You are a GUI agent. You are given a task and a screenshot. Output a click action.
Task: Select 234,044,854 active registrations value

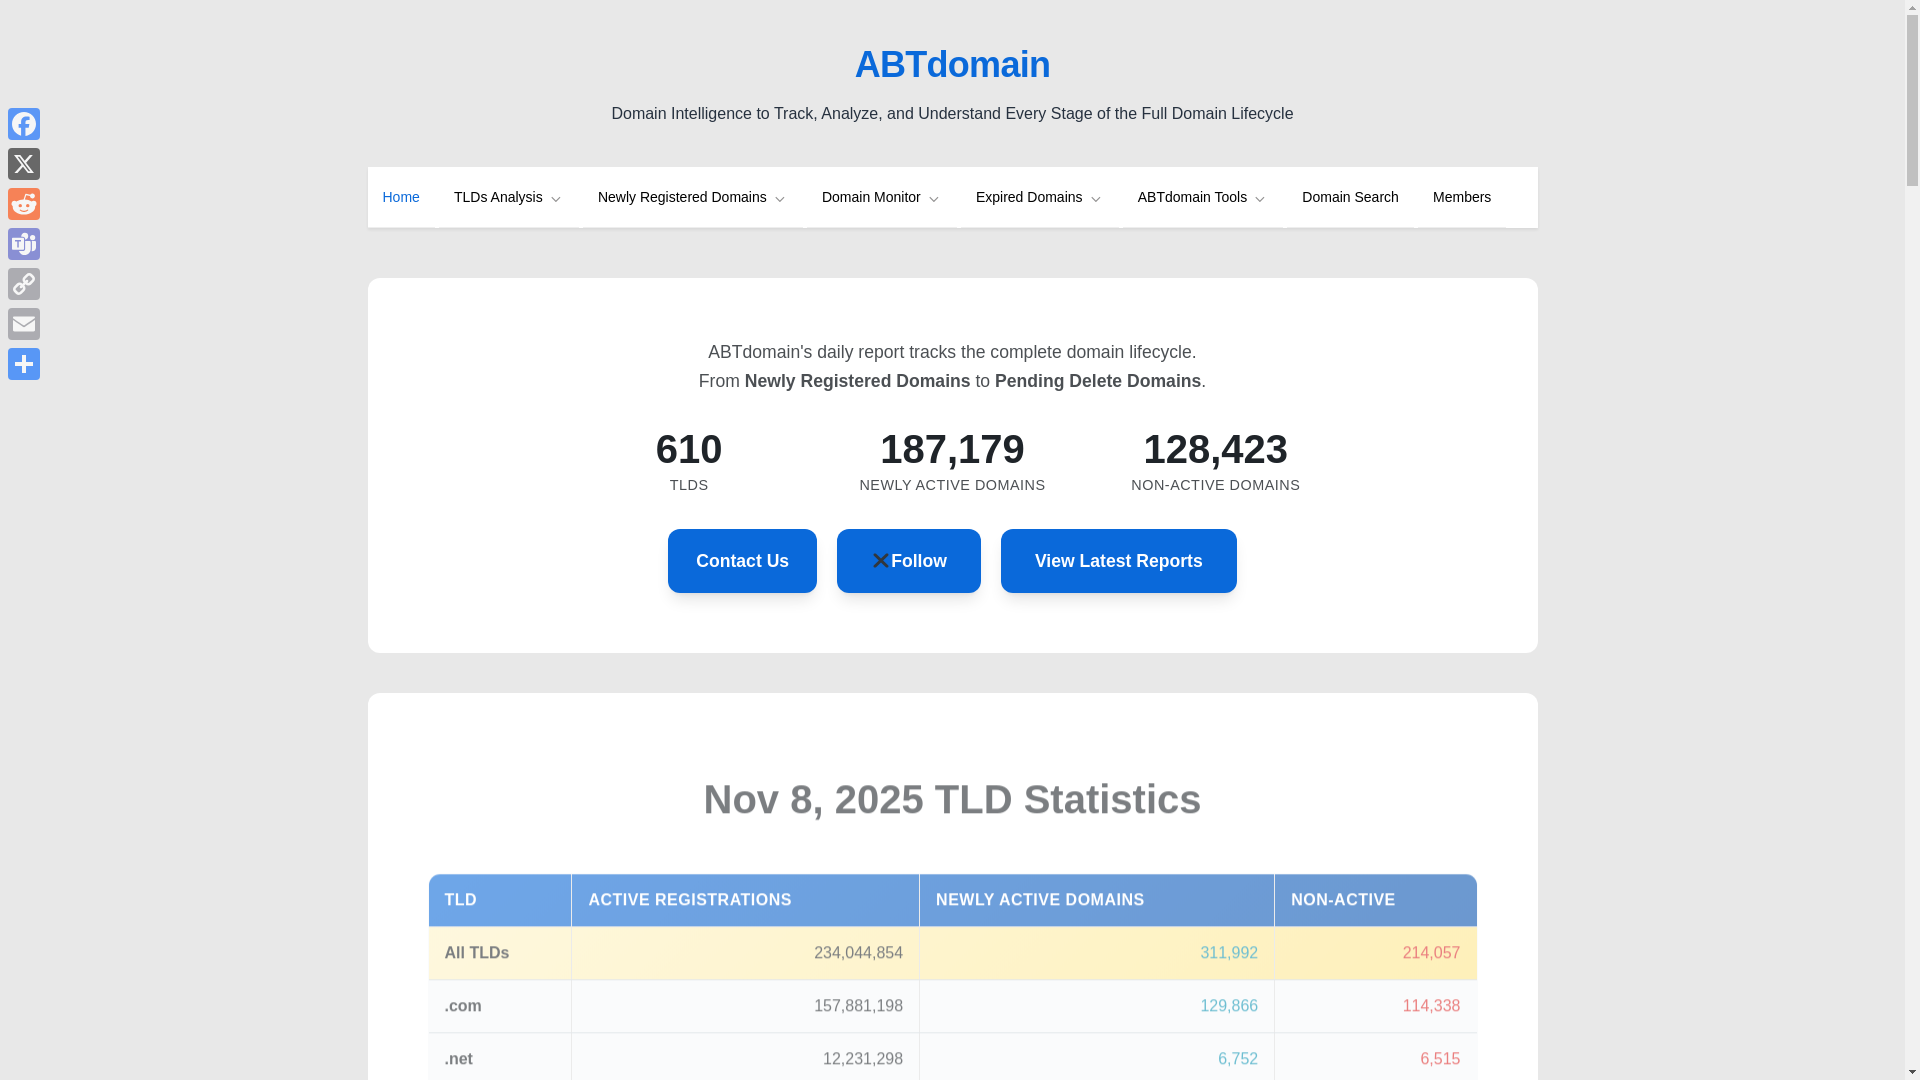858,953
